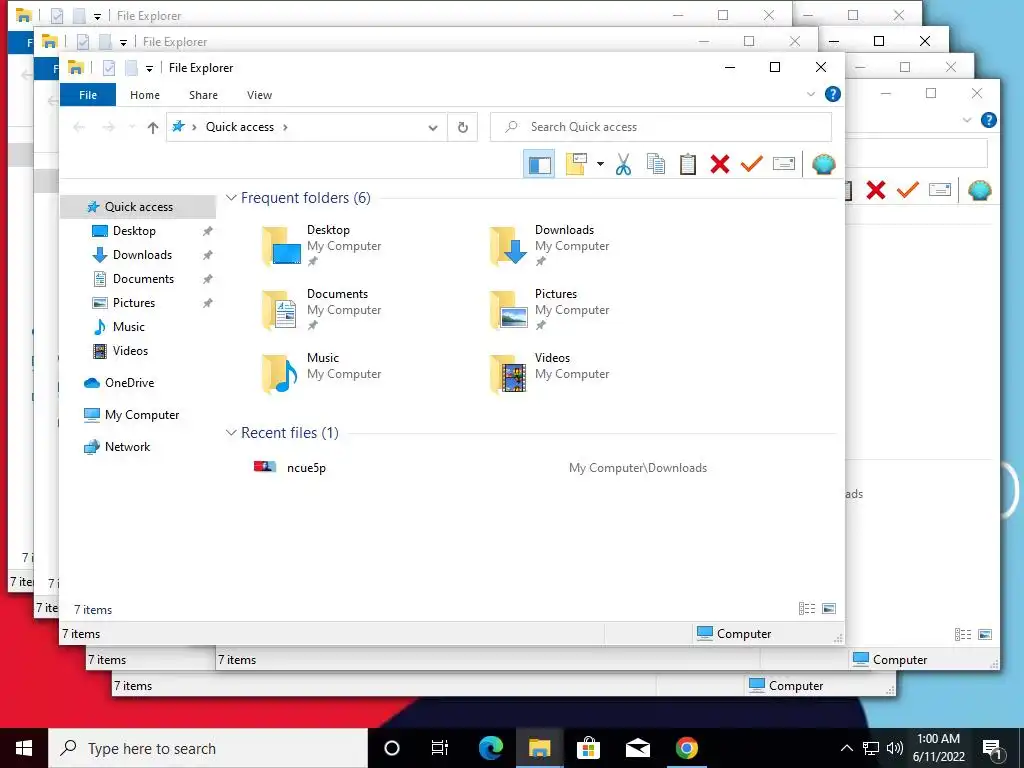Click the taskbar search box
This screenshot has height=768, width=1024.
tap(208, 748)
